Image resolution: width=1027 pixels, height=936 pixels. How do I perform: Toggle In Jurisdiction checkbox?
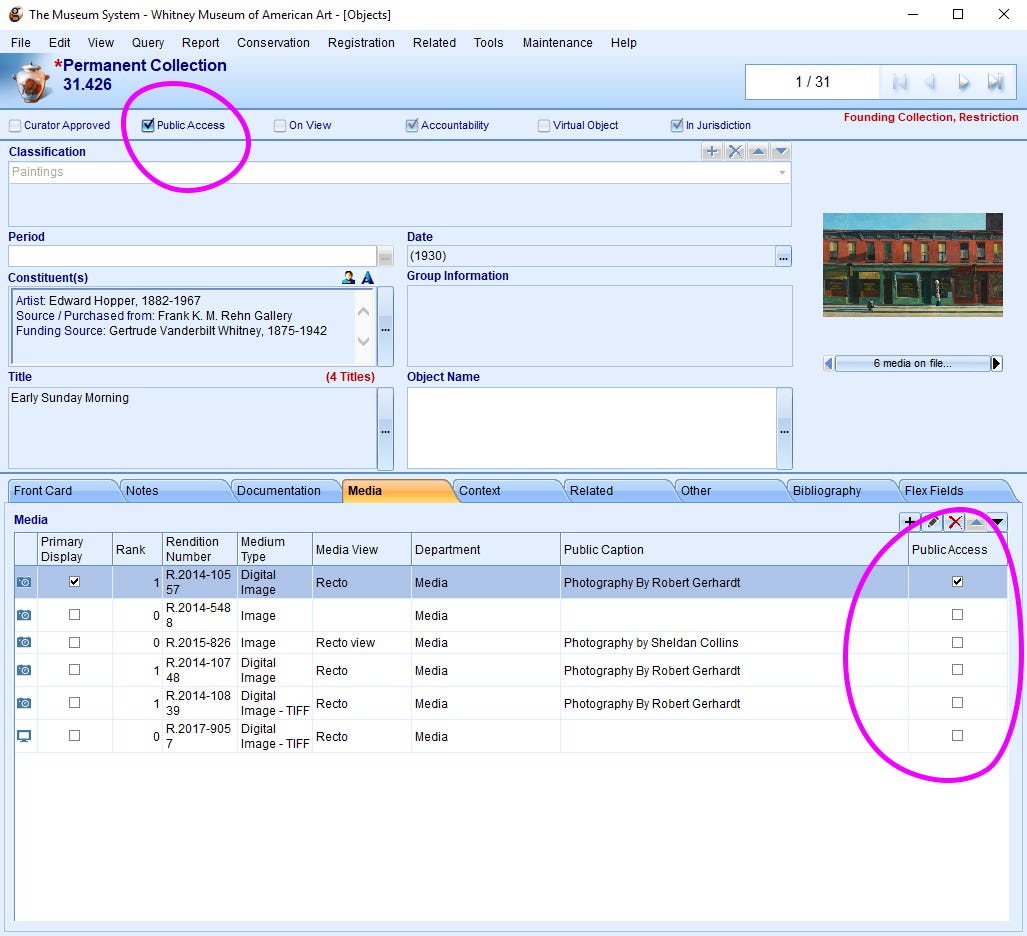click(677, 125)
